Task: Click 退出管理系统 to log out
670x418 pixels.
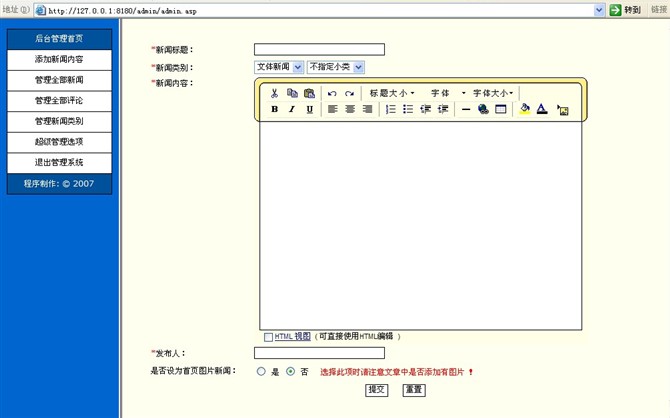Action: point(59,162)
